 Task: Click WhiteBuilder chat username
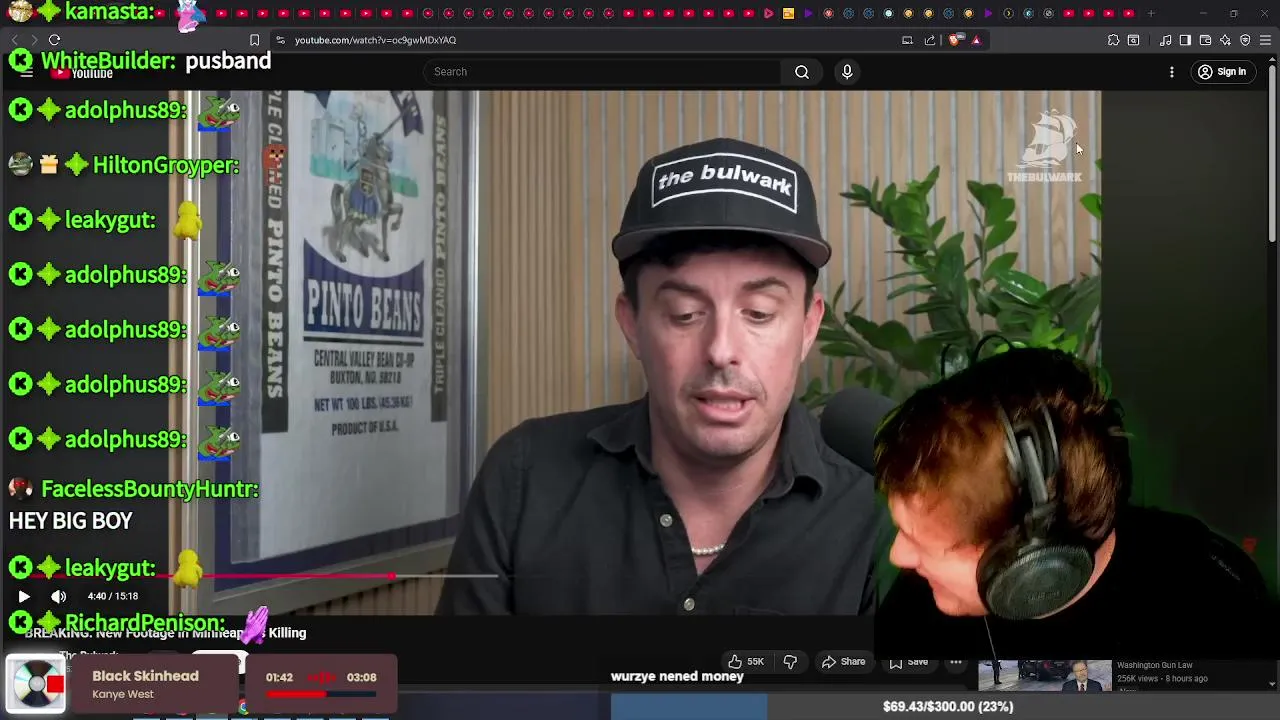coord(109,61)
